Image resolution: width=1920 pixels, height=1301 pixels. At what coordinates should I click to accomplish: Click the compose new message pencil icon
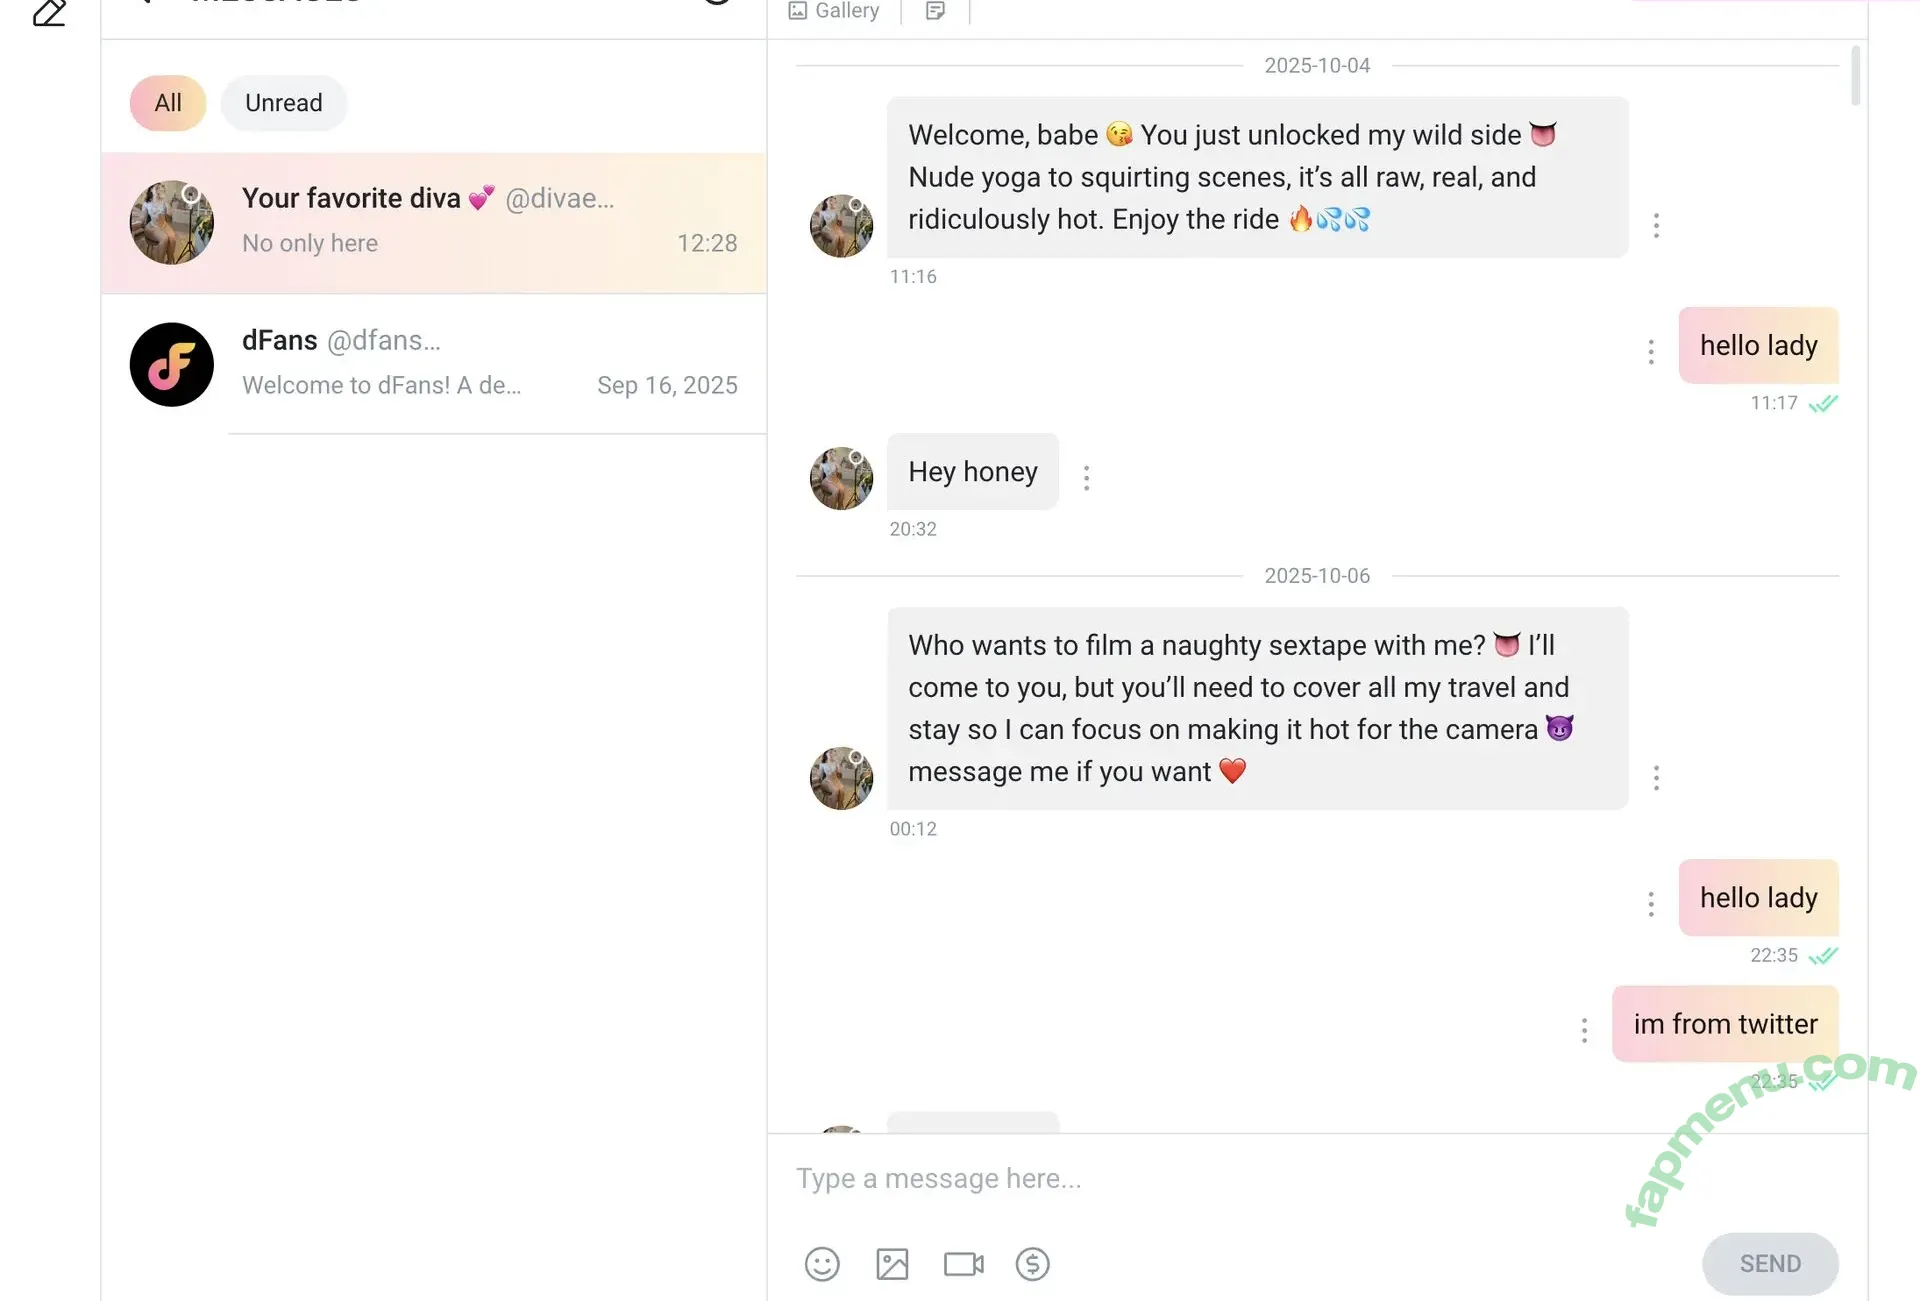click(x=49, y=13)
